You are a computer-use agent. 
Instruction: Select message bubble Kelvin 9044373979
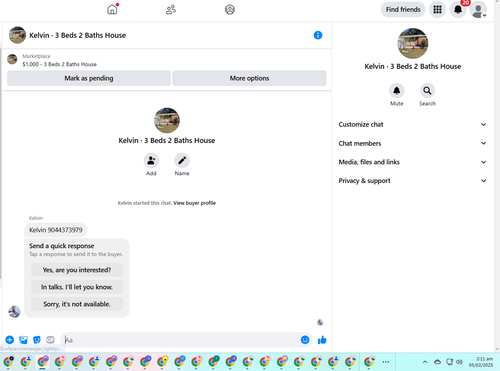pos(56,230)
